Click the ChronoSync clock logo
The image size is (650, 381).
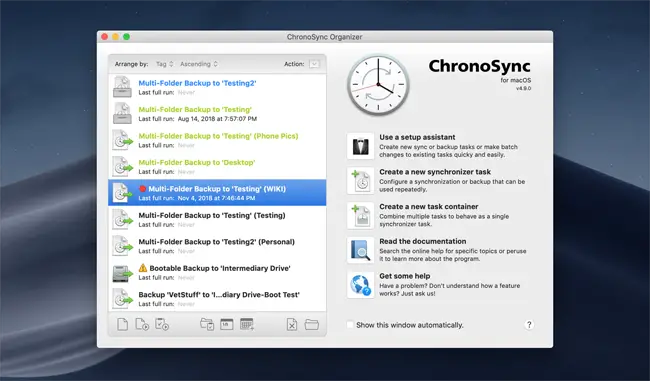pos(378,85)
